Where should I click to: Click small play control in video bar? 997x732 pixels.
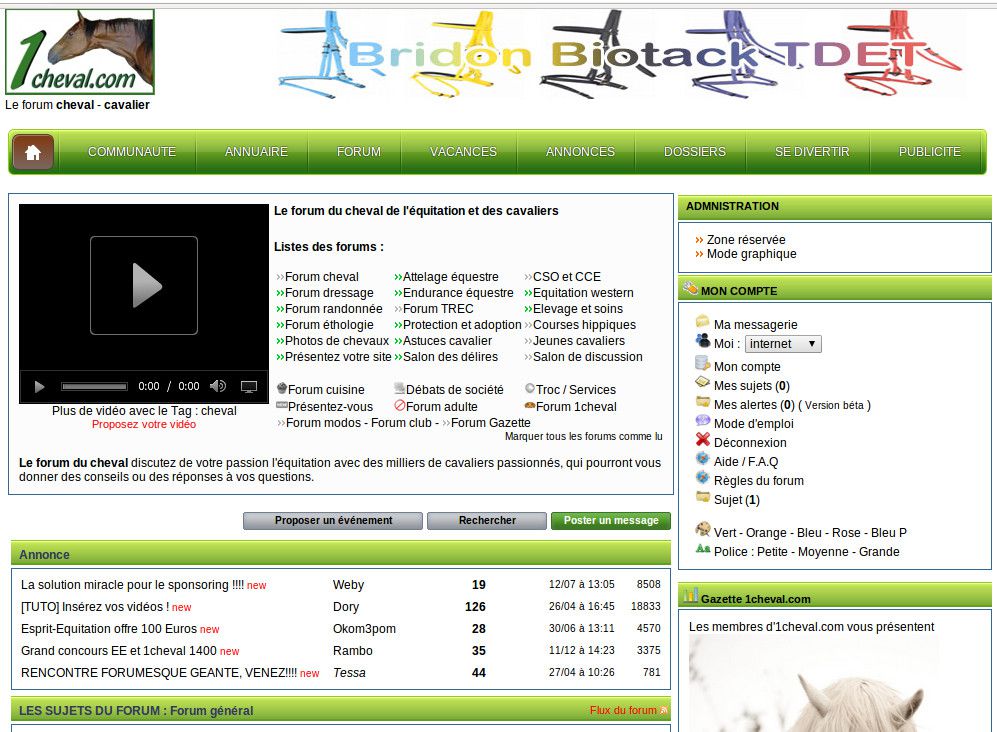40,386
